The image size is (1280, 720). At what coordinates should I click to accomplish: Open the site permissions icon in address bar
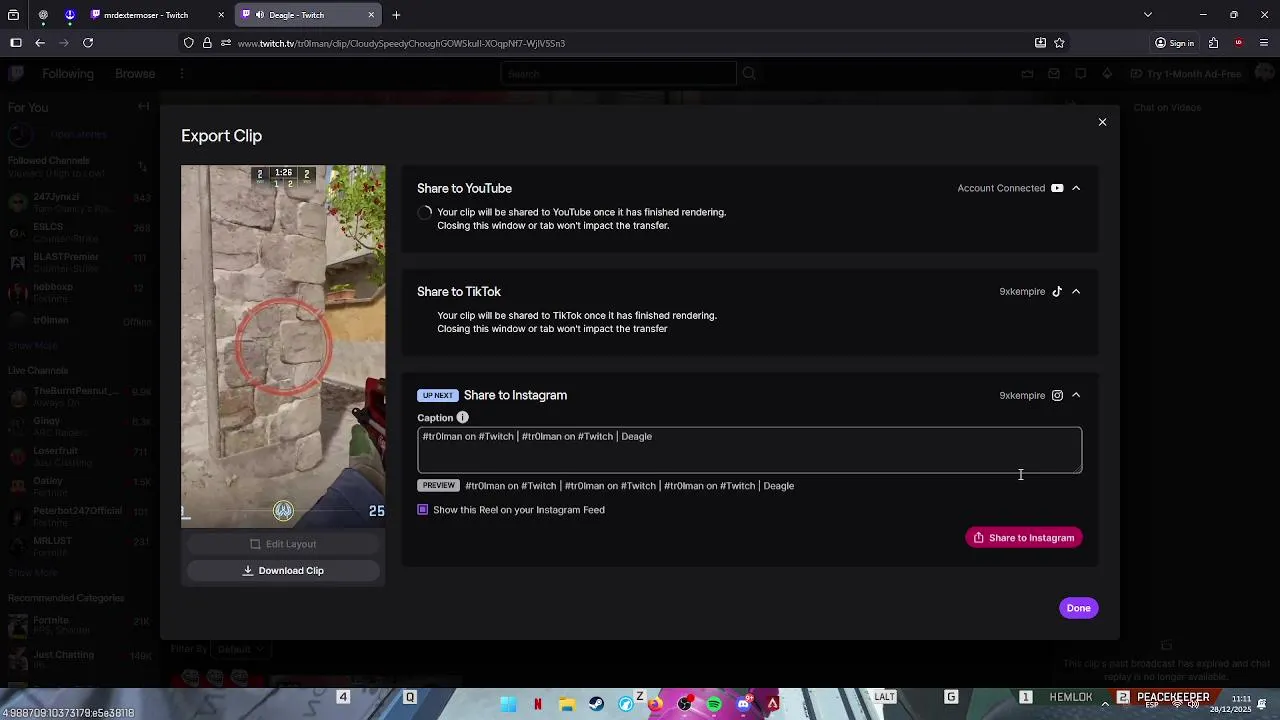(226, 43)
